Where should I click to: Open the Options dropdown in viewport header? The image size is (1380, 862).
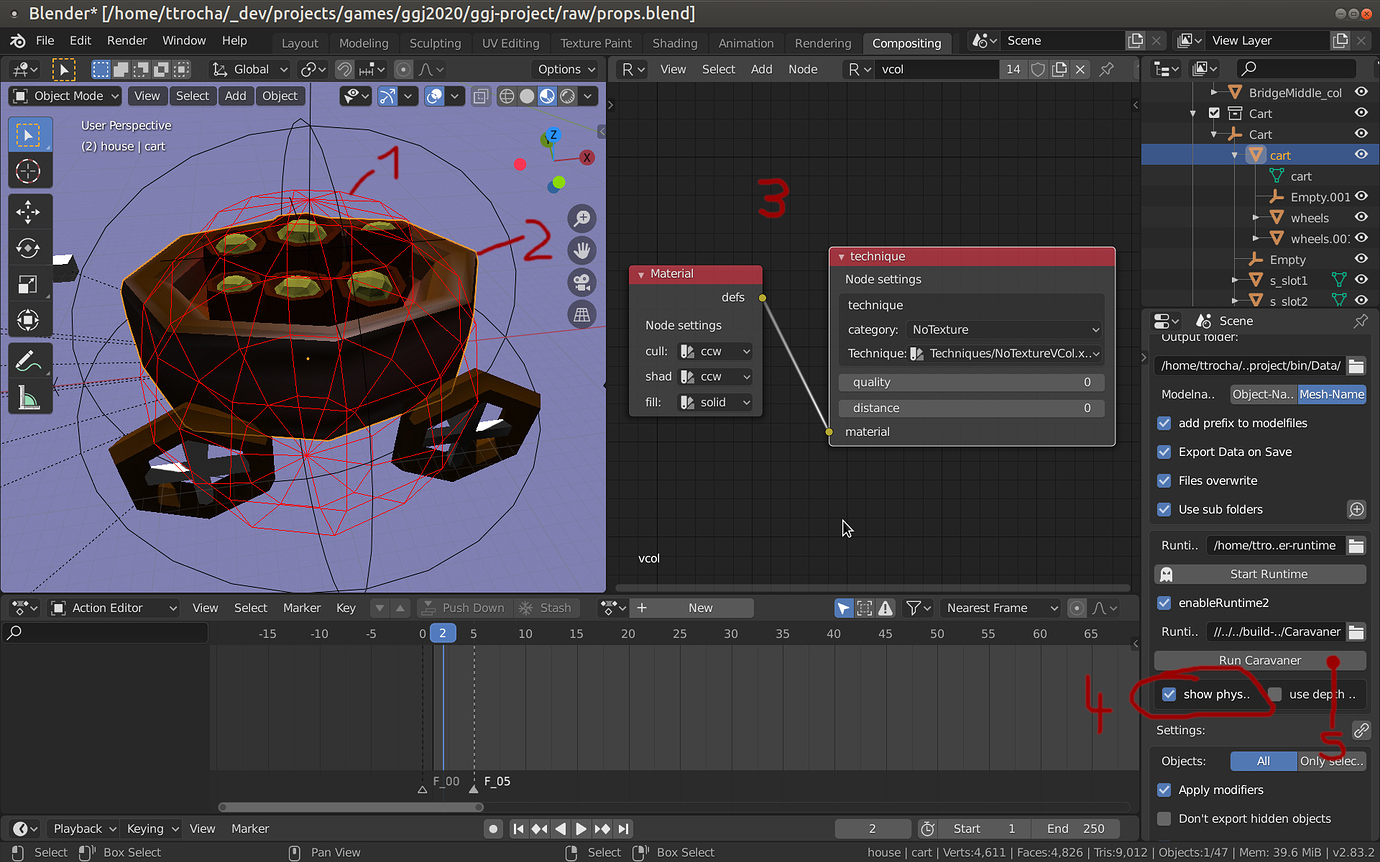566,69
